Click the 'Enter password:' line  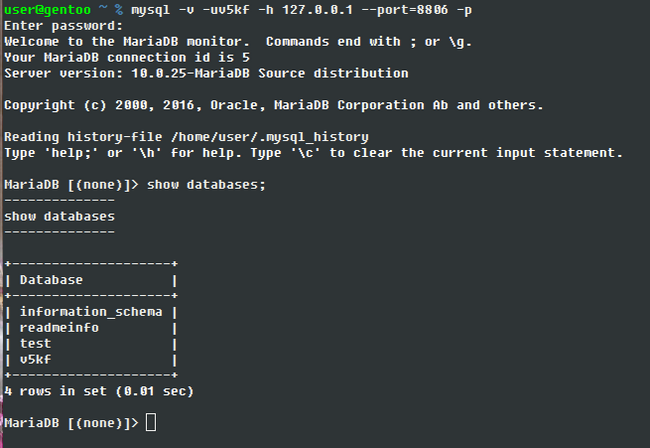(x=64, y=25)
